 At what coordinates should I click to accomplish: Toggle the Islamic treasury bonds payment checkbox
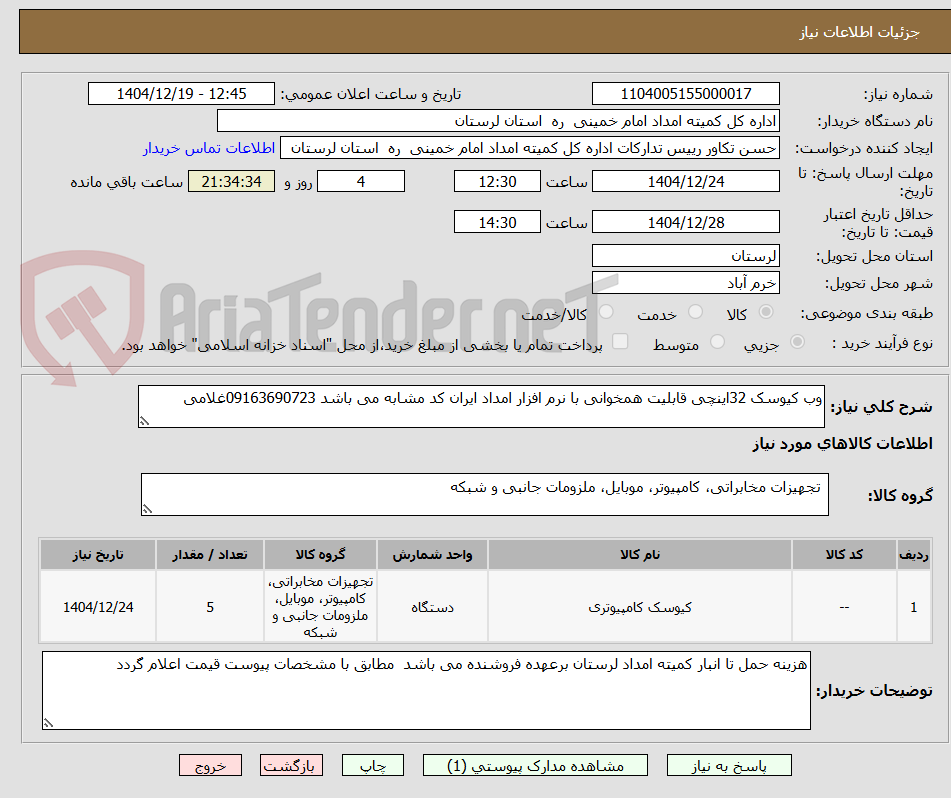click(620, 341)
